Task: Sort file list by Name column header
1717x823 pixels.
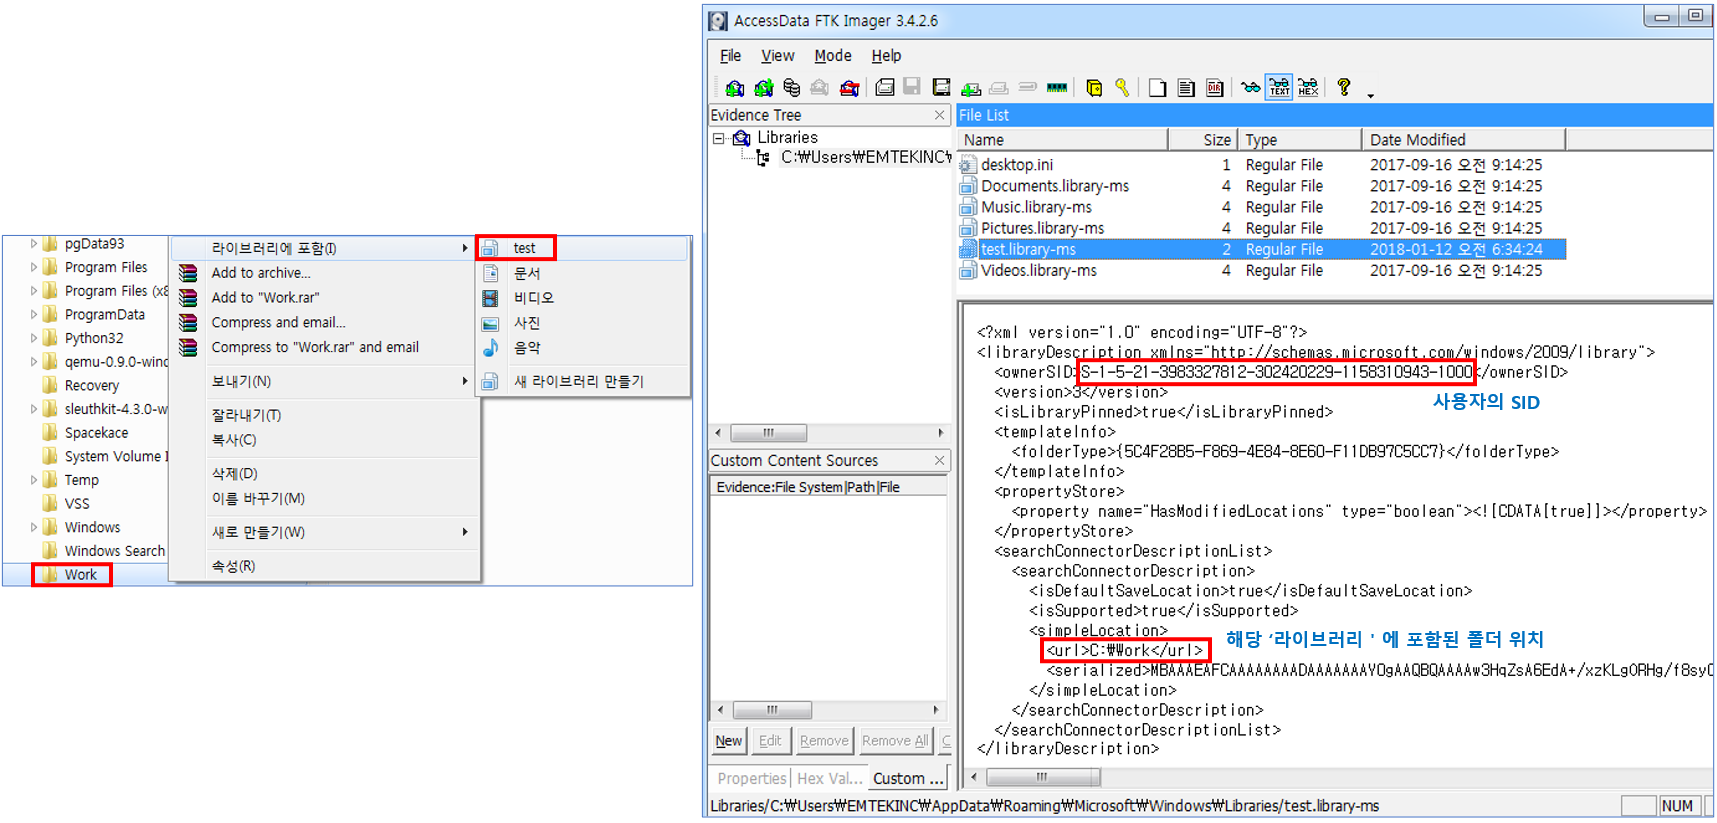Action: coord(1063,140)
